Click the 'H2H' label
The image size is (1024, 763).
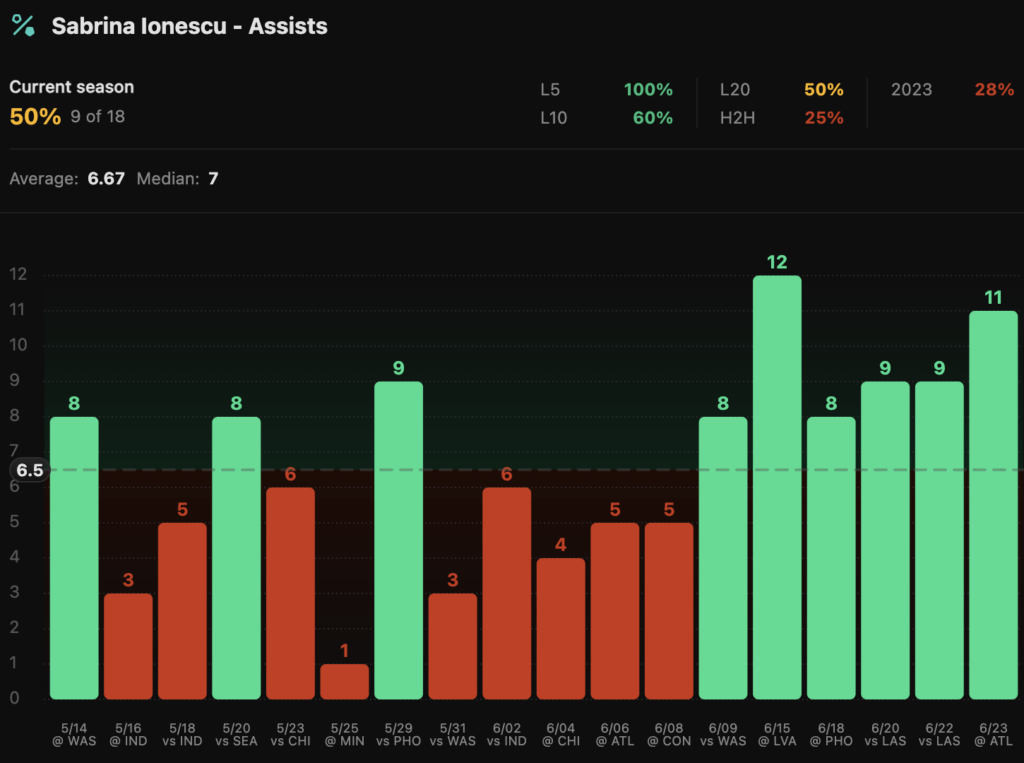tap(737, 118)
